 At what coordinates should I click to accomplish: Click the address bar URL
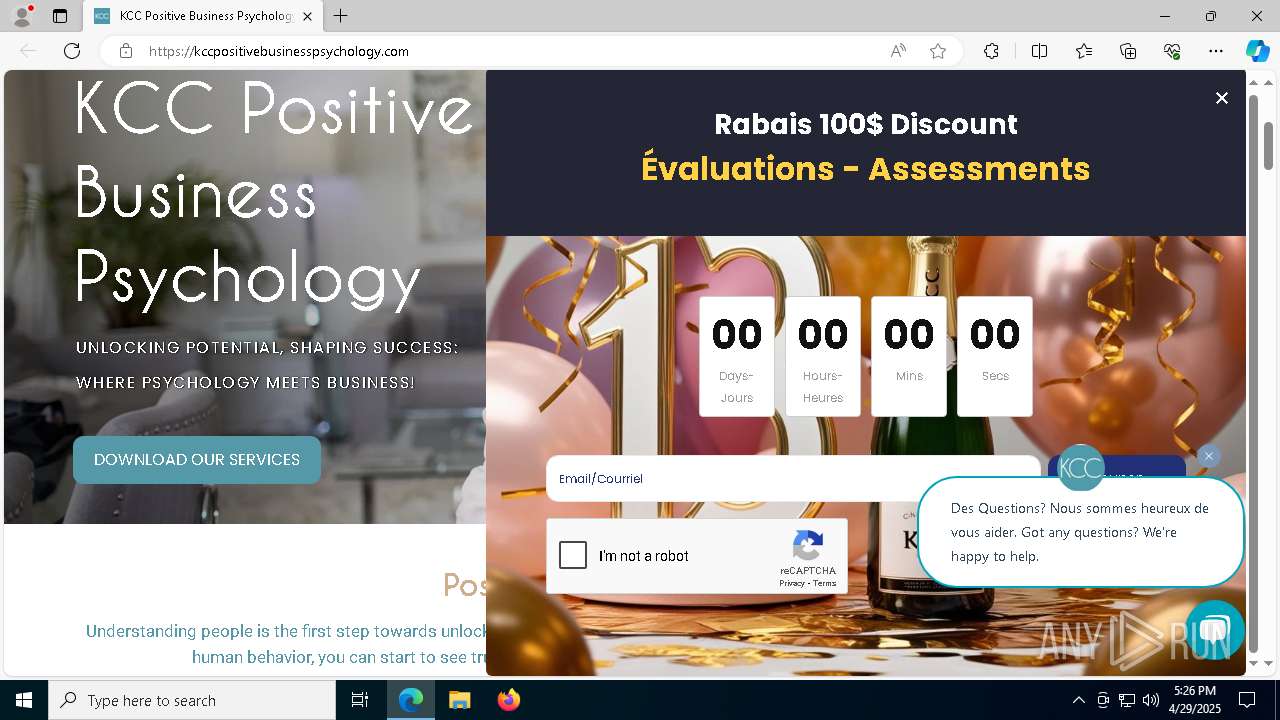coord(279,51)
